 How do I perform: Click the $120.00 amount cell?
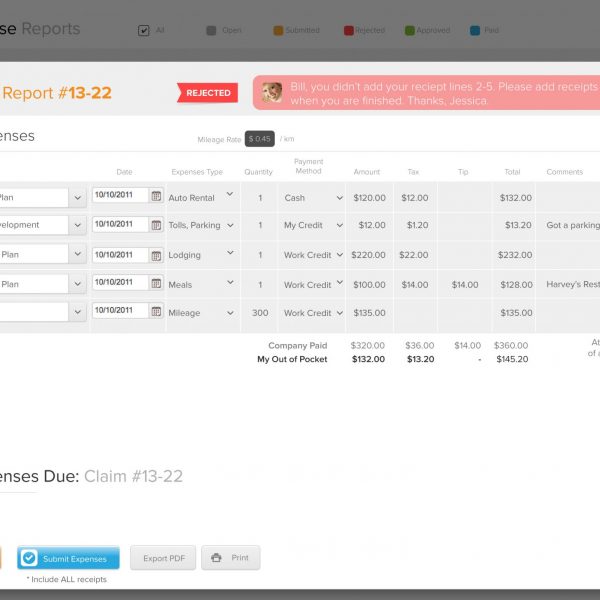pos(369,198)
